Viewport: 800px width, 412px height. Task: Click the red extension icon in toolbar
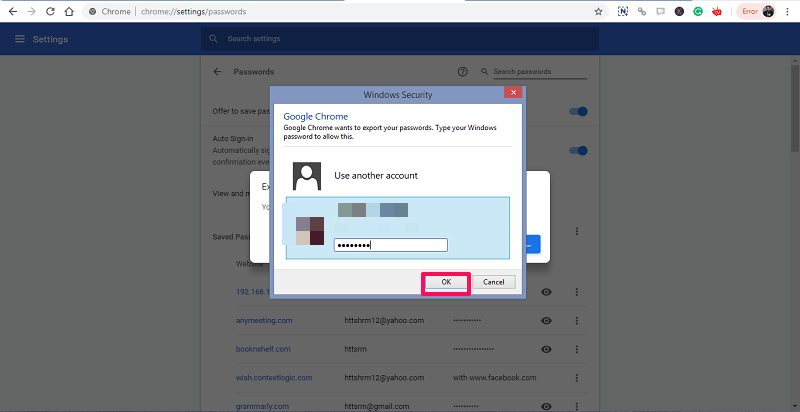(717, 11)
